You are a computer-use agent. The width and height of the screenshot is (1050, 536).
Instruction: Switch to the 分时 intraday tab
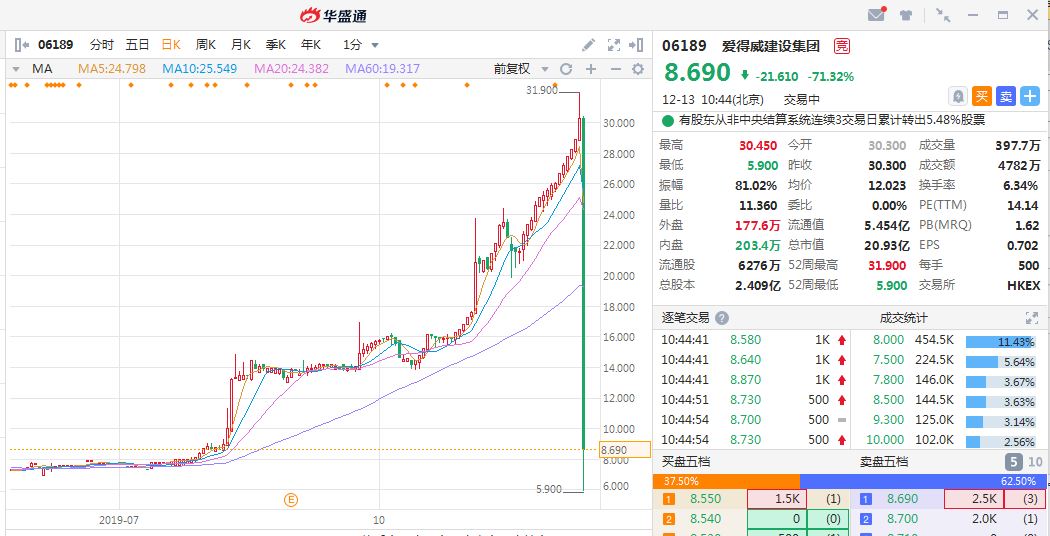(102, 45)
